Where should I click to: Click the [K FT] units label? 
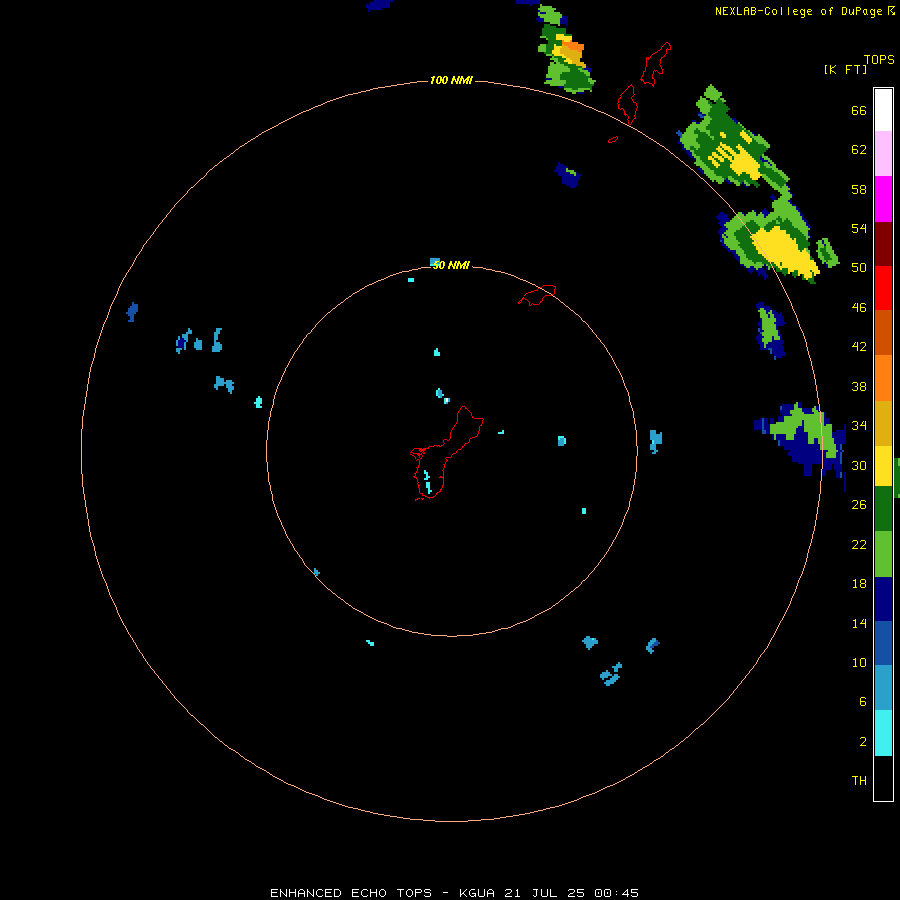845,69
